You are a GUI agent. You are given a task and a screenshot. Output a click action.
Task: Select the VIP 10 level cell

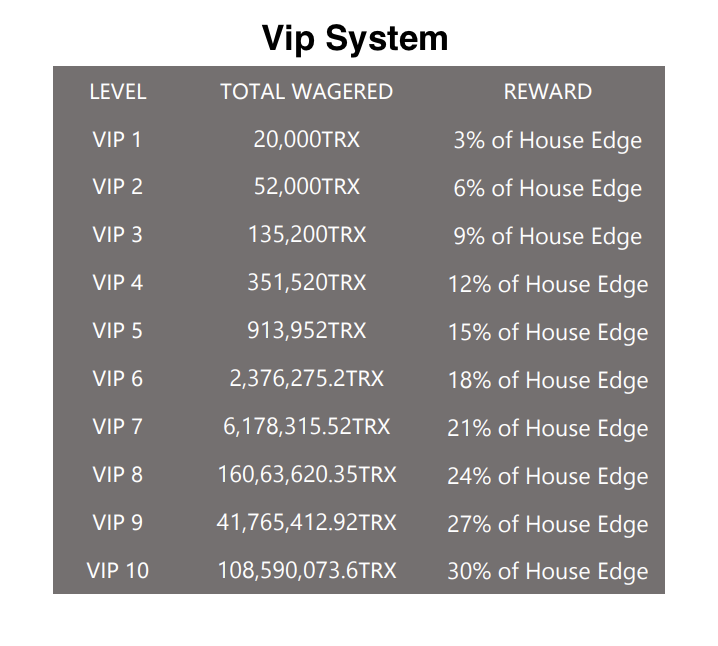point(118,571)
